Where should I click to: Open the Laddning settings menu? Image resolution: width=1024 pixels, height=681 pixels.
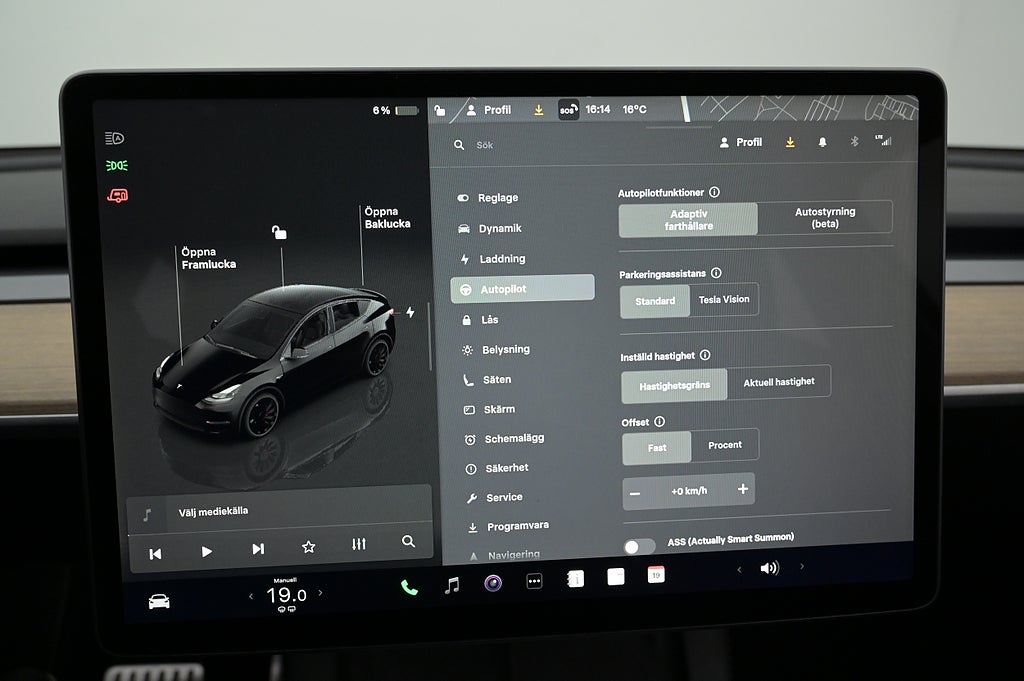[501, 259]
